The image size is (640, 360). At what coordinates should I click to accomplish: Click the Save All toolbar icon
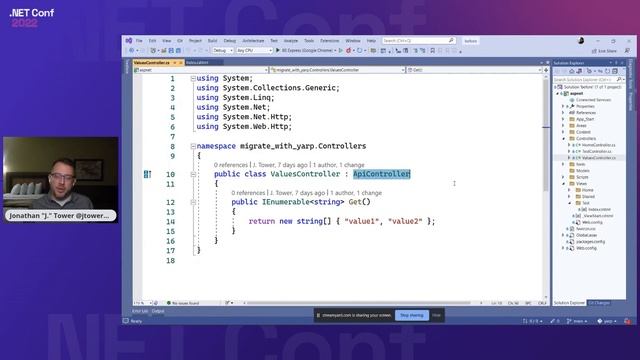pyautogui.click(x=178, y=51)
